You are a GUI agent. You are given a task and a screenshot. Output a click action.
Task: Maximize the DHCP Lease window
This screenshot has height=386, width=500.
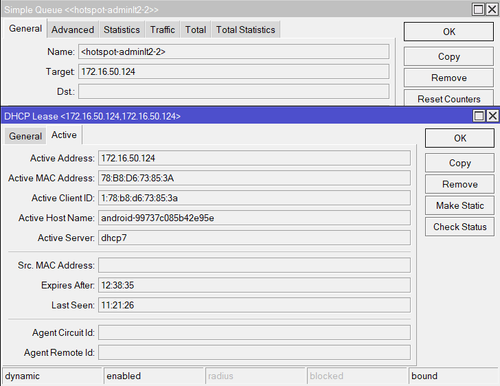click(x=479, y=116)
